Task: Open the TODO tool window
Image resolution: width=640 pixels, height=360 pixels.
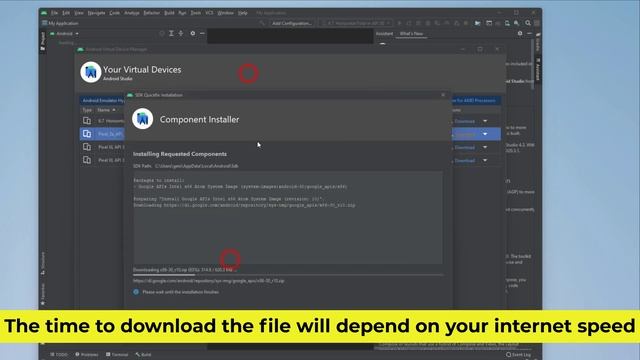Action: click(59, 354)
